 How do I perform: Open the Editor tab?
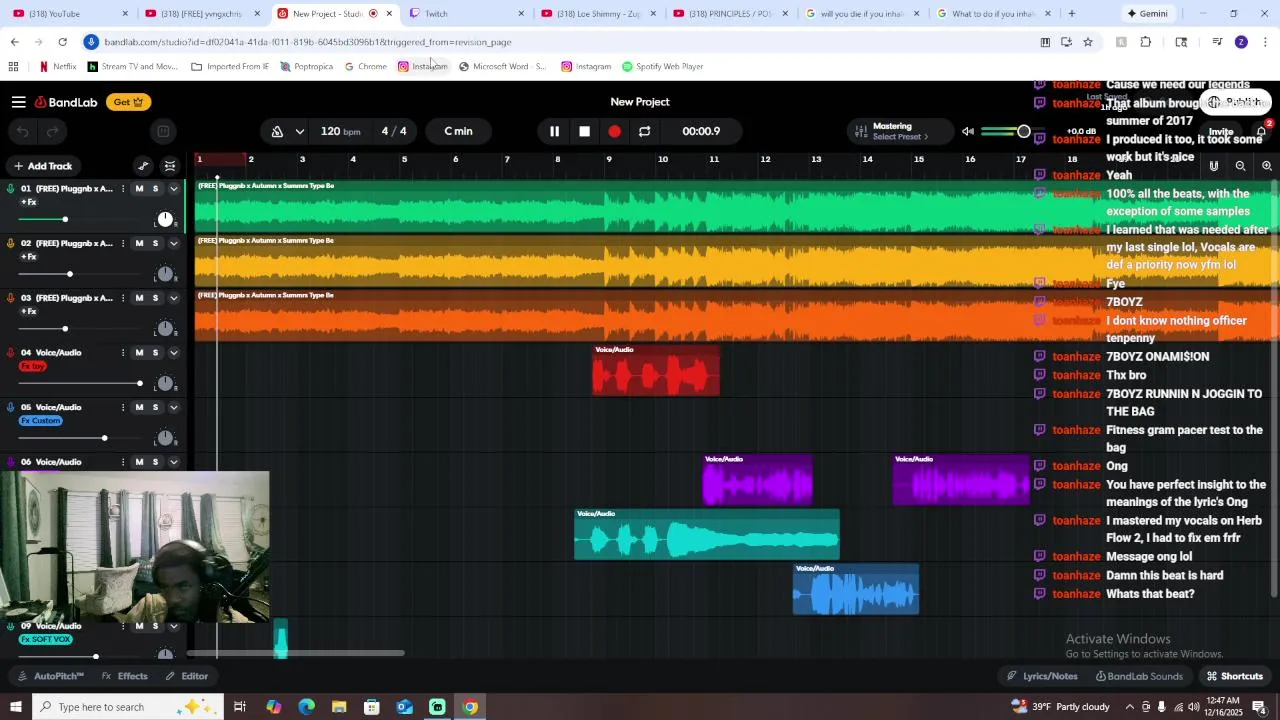pyautogui.click(x=187, y=676)
